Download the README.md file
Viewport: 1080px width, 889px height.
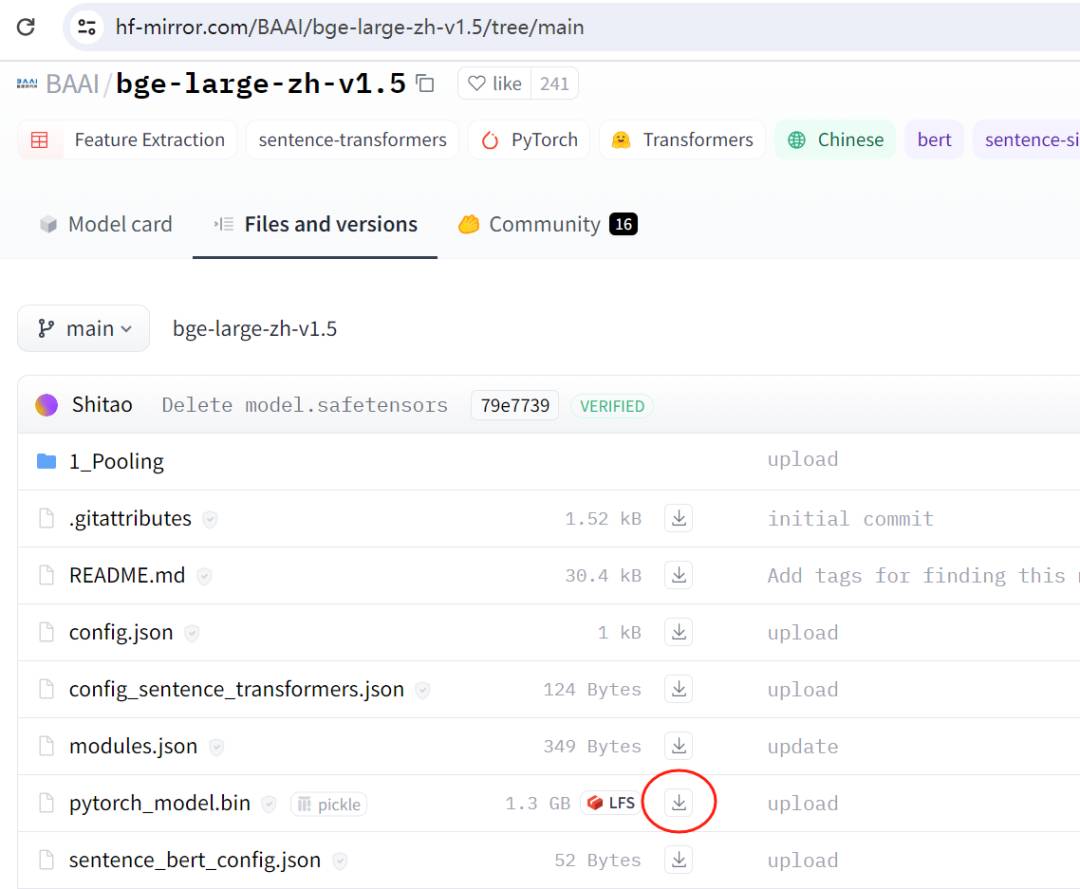pos(678,575)
